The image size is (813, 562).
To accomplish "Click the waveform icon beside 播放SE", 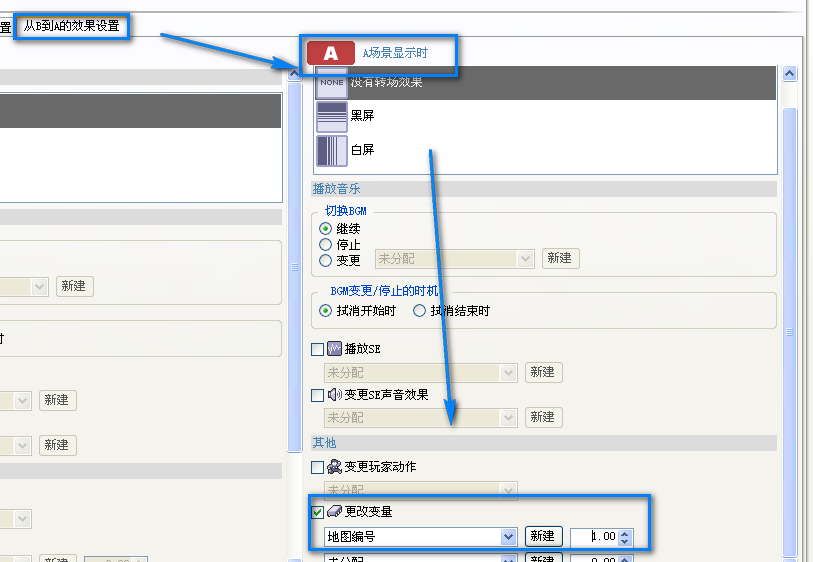I will [x=334, y=348].
